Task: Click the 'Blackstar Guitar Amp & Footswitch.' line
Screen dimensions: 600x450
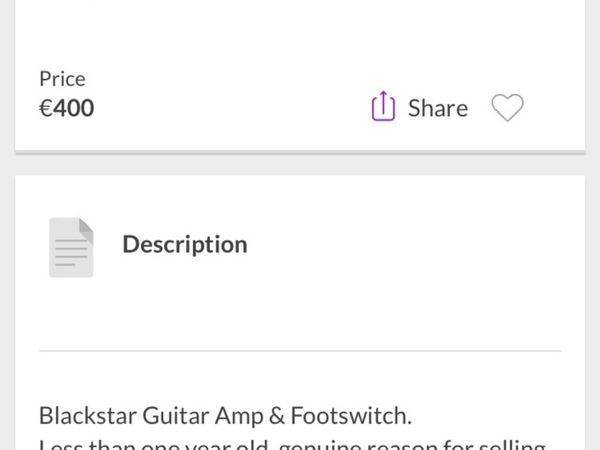Action: click(x=225, y=415)
